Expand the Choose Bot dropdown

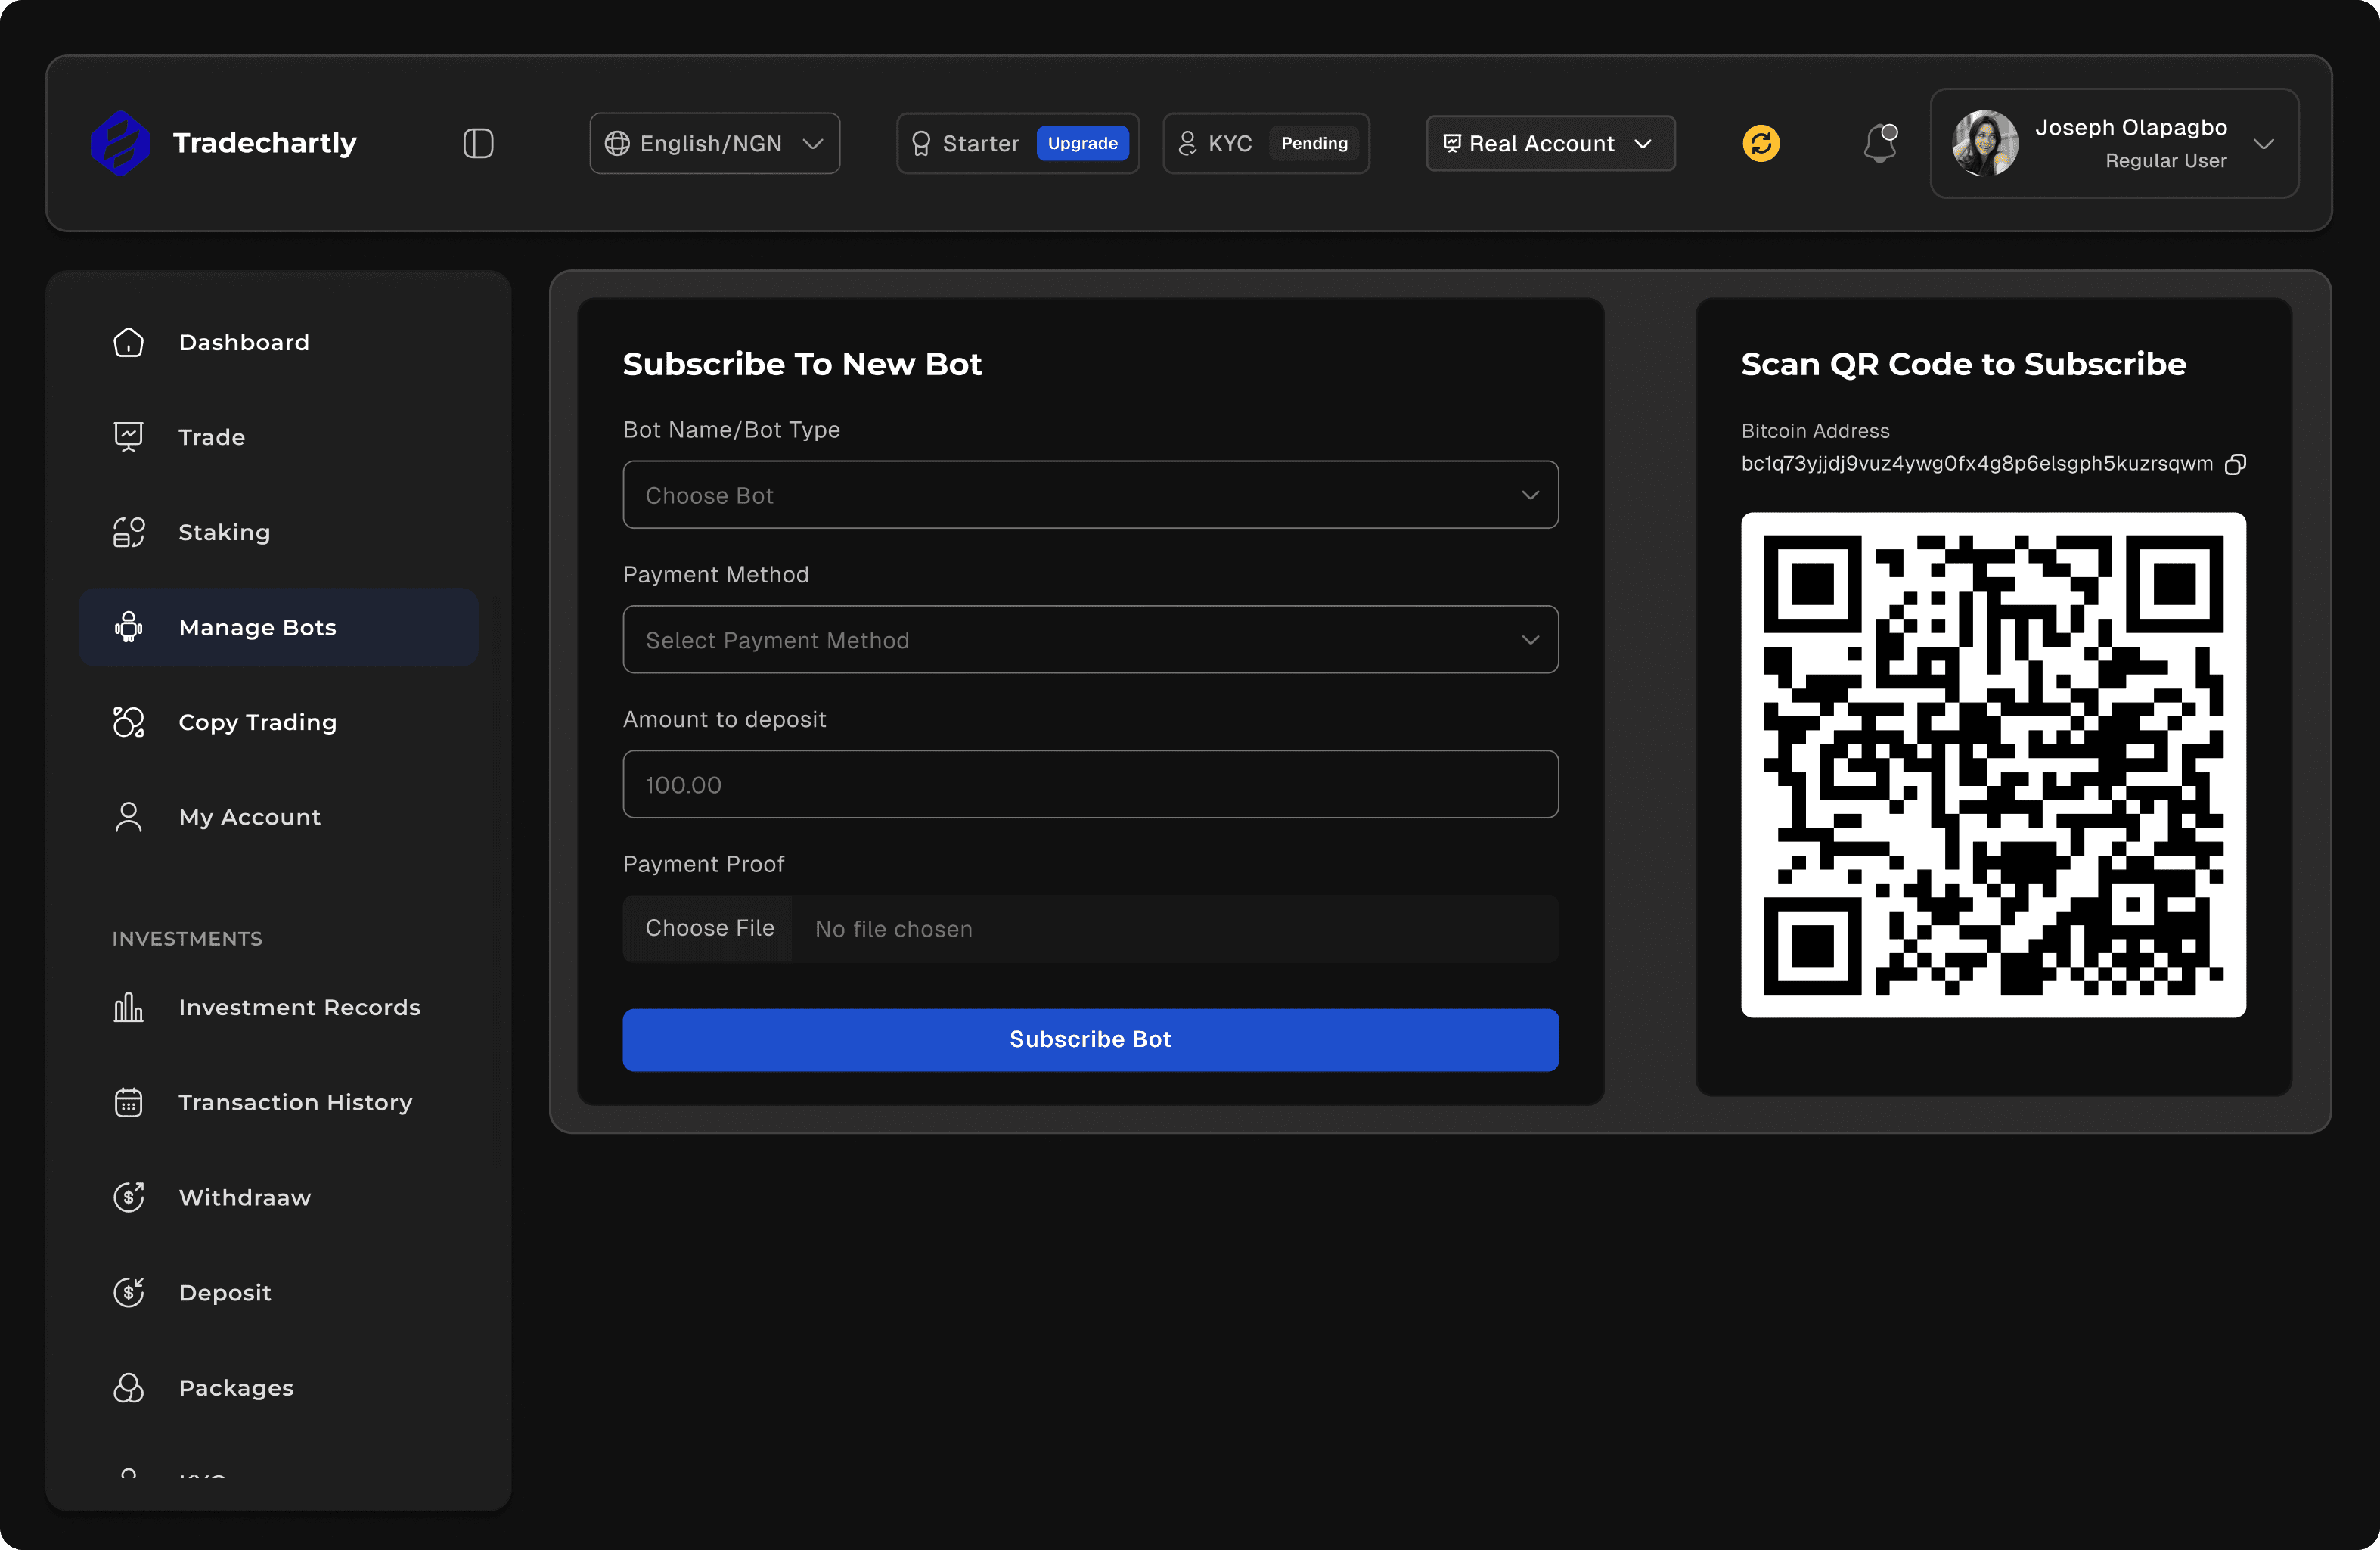point(1090,495)
